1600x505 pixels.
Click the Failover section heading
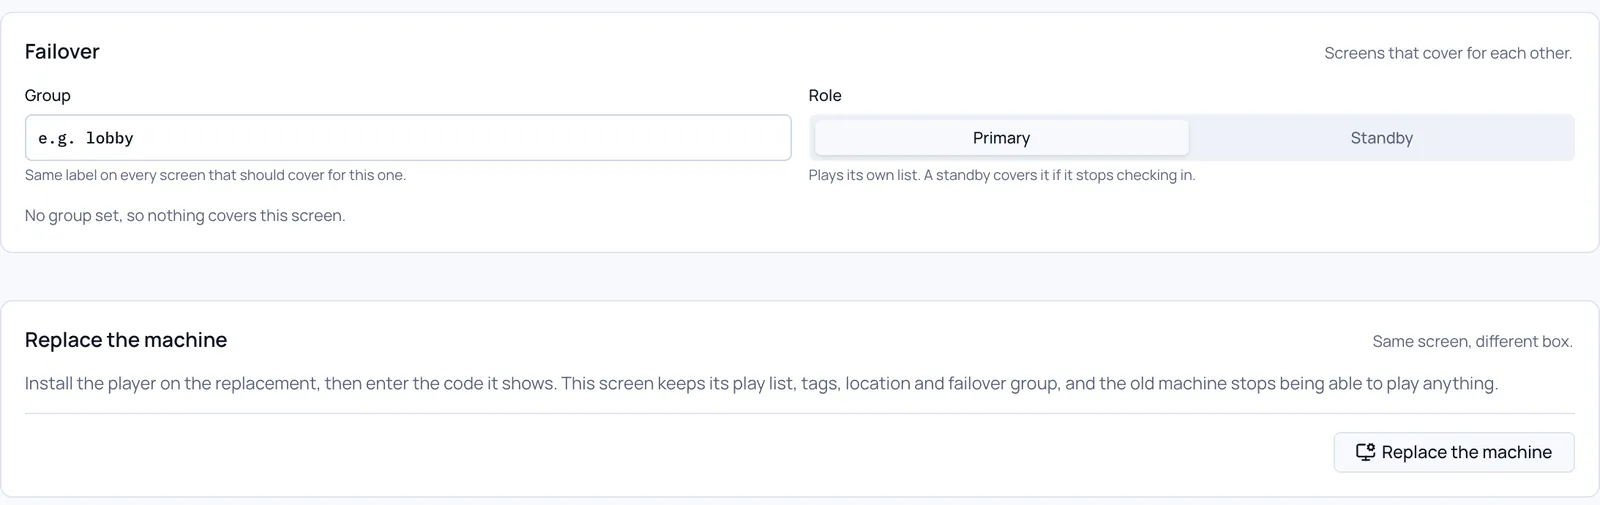[x=62, y=52]
